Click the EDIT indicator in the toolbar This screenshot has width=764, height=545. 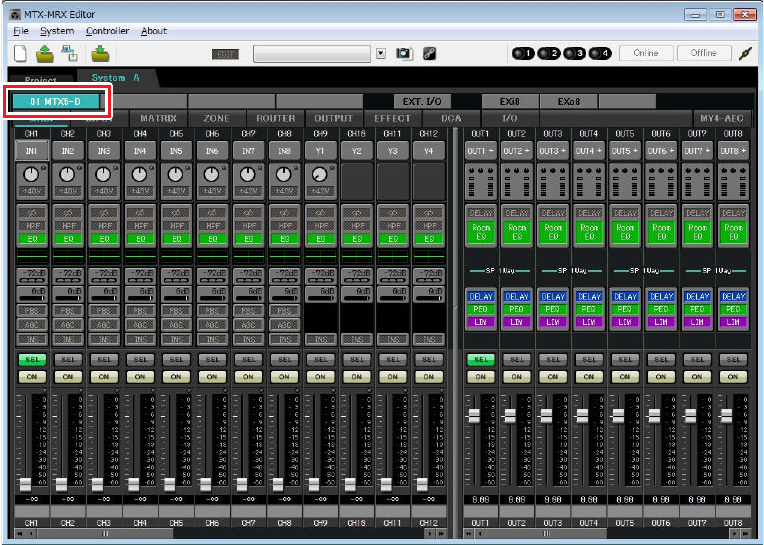(225, 54)
